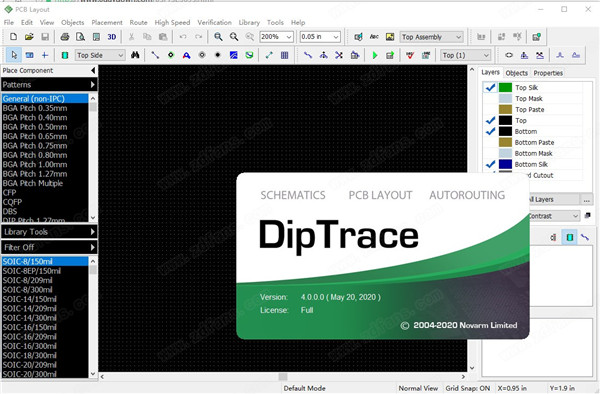Select the Place Mounting Hole tool
This screenshot has width=600, height=394.
[218, 55]
